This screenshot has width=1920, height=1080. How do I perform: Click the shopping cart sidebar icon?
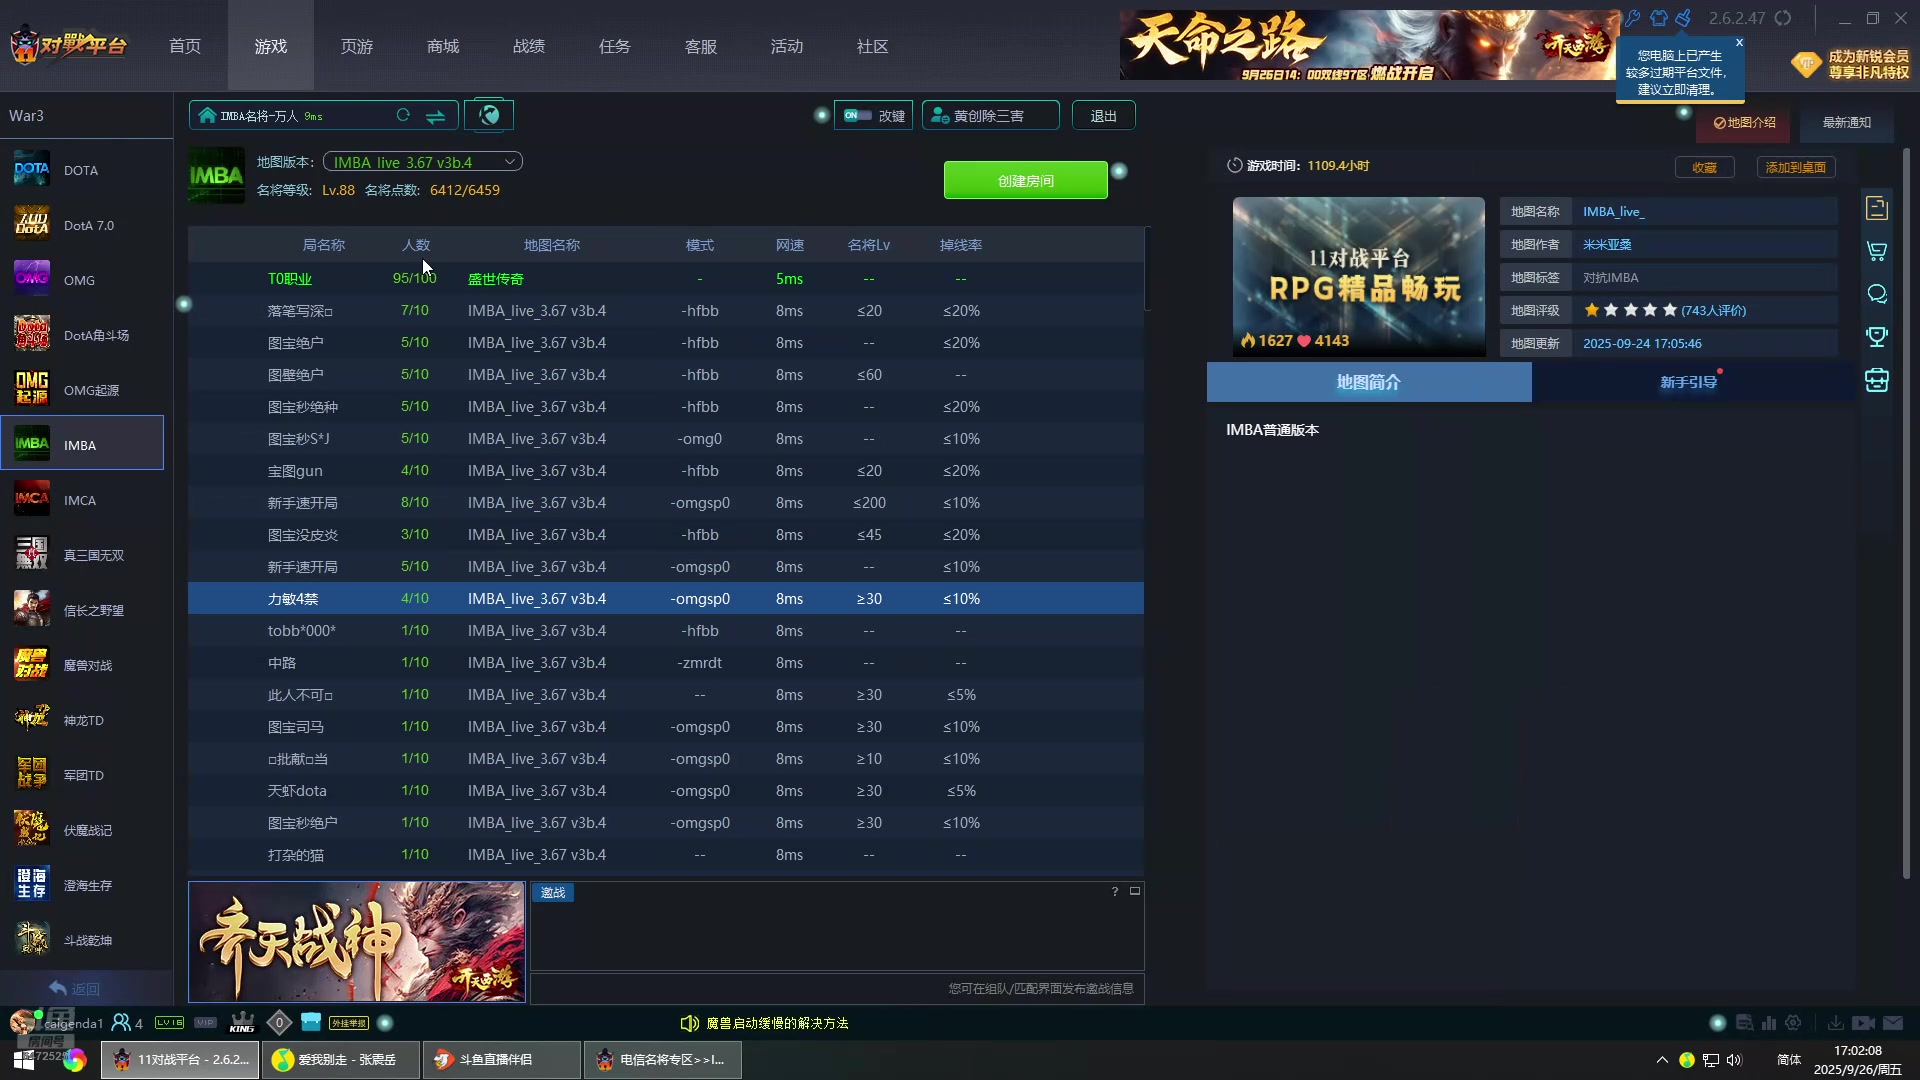(1877, 251)
